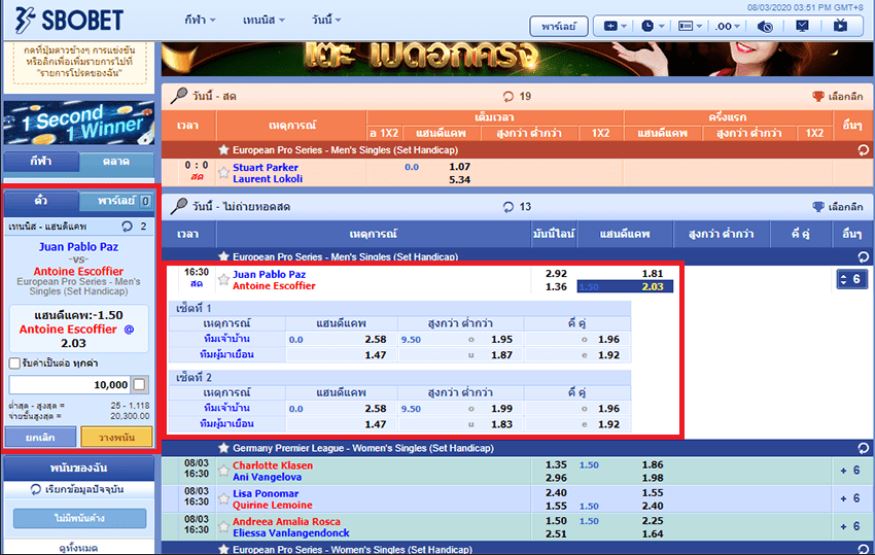
Task: Open the casino promotional banner
Action: click(x=516, y=59)
